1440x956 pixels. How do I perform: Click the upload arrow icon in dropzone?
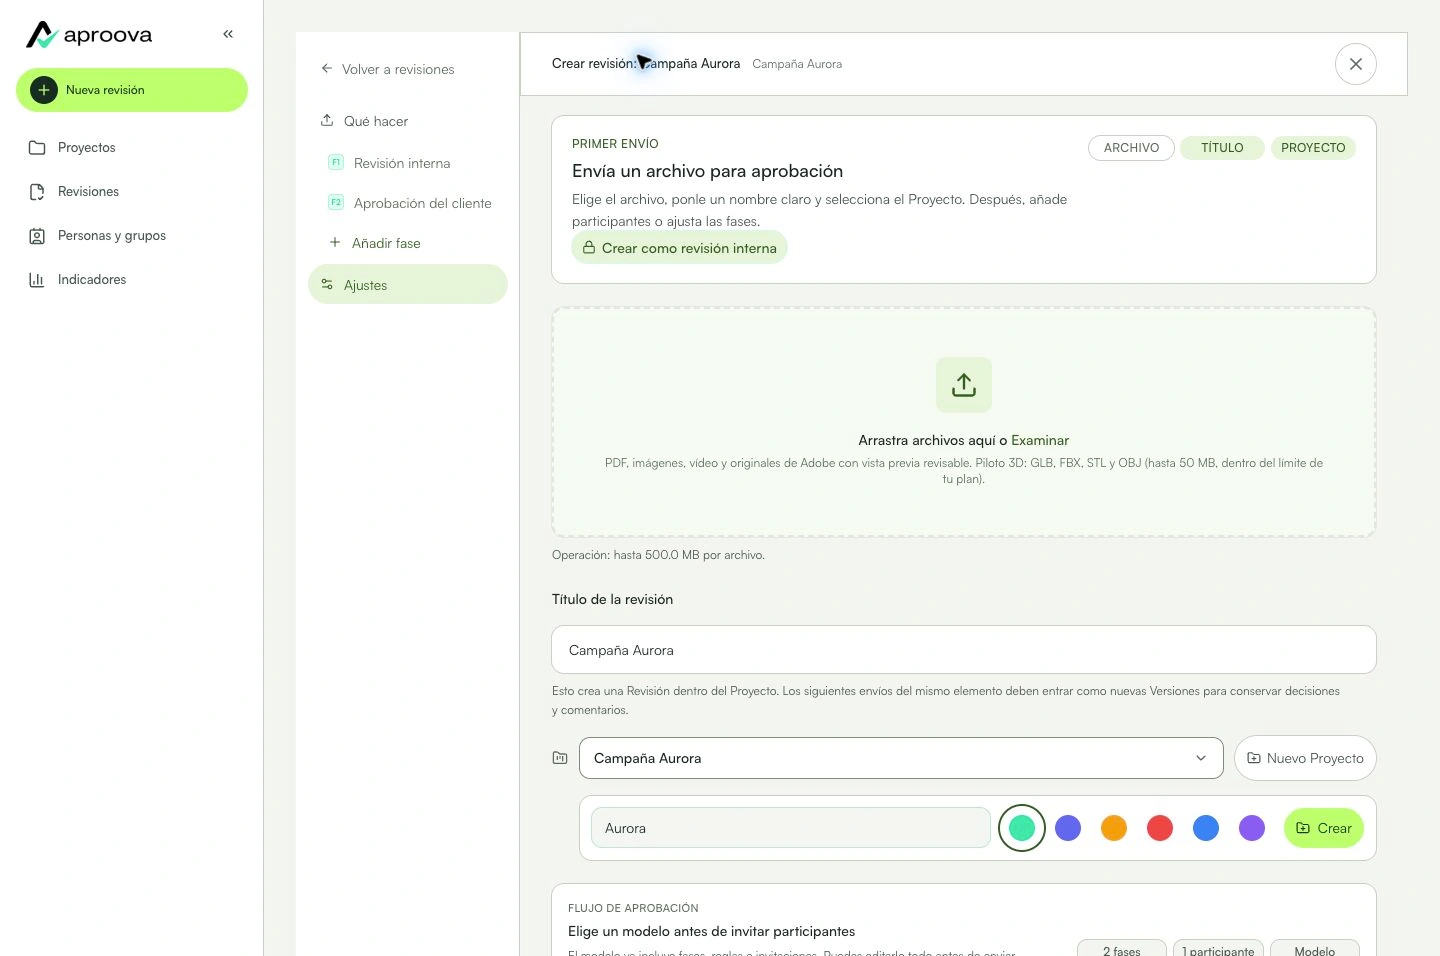[964, 385]
